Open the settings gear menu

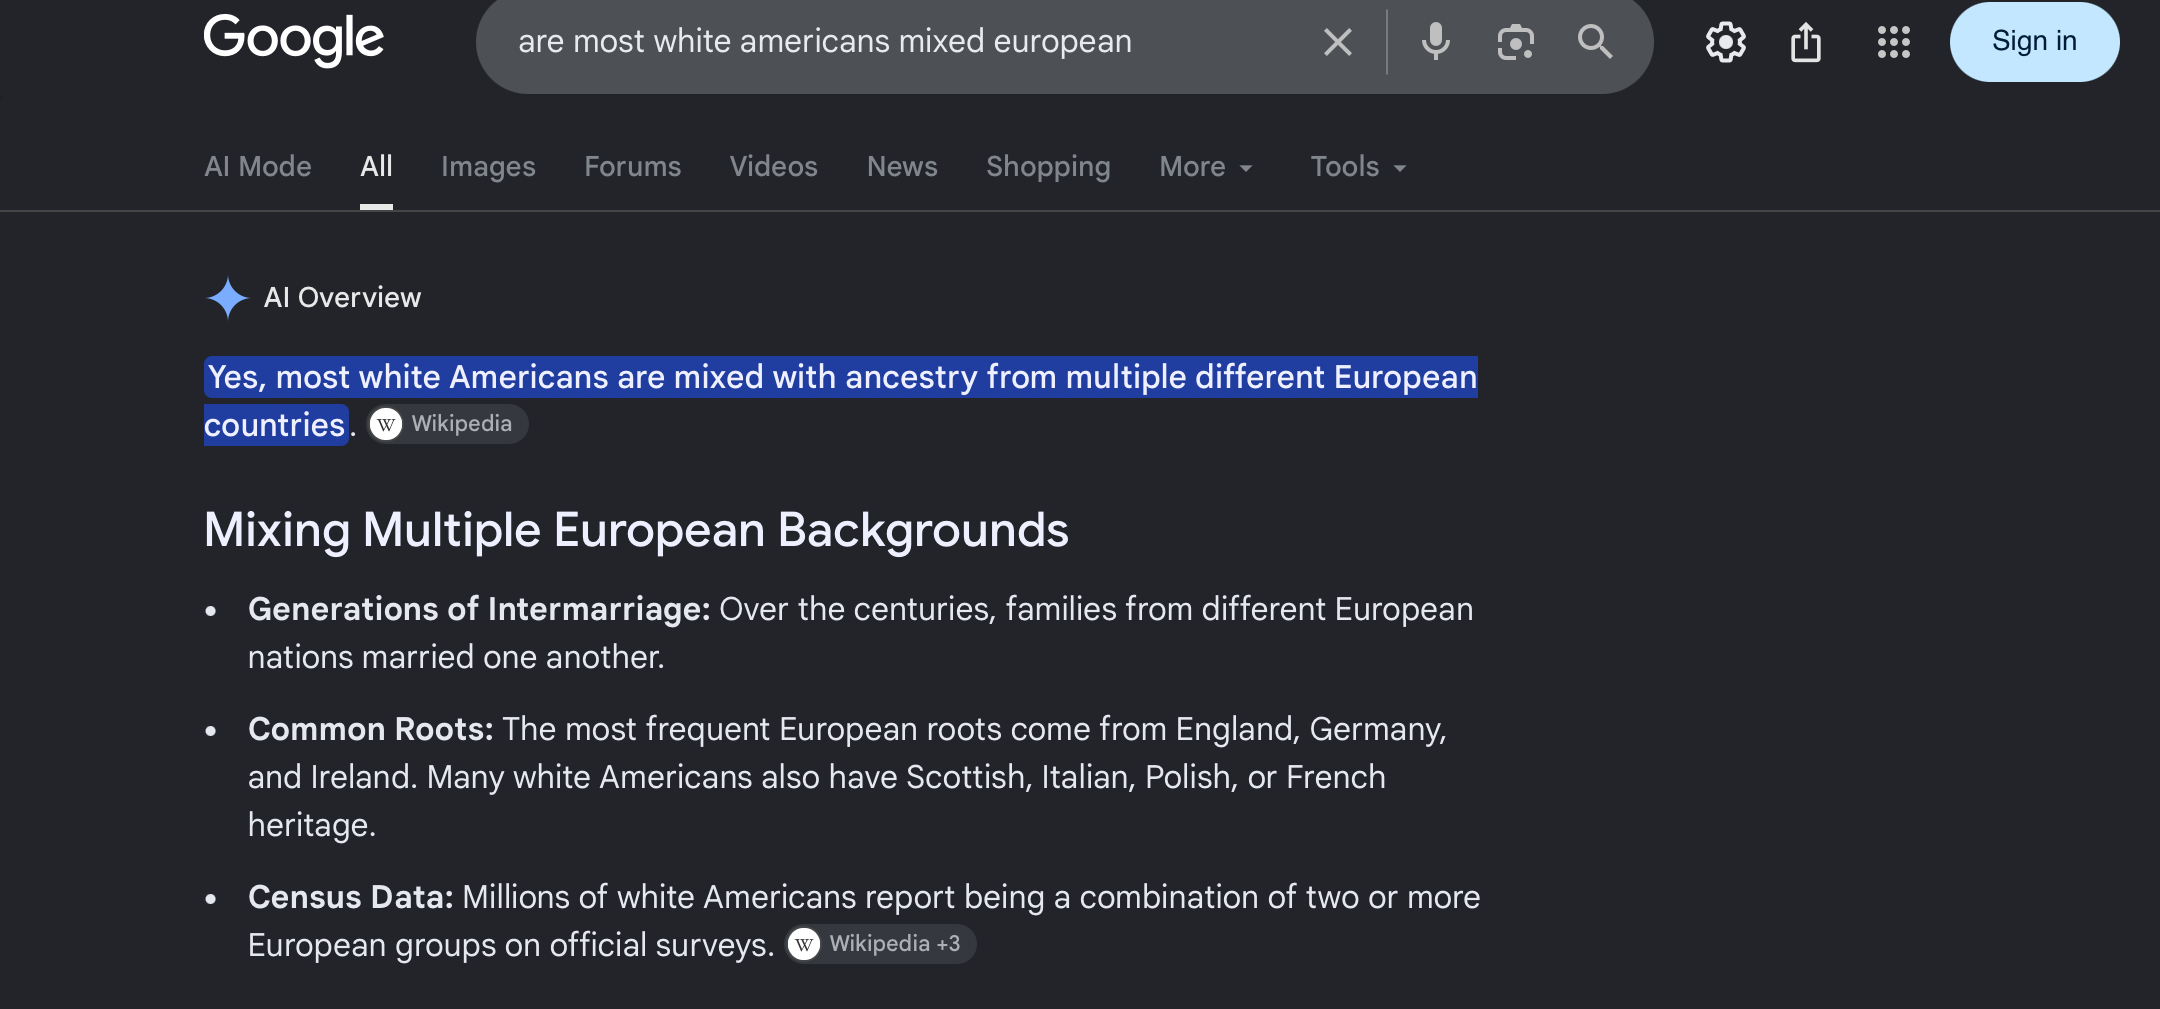1725,42
